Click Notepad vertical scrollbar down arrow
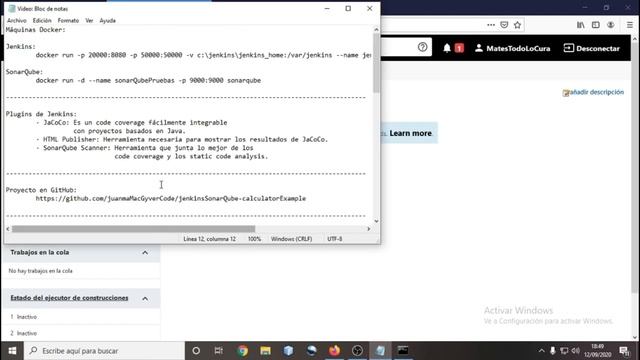Screen dimensions: 640x360 (x=376, y=221)
